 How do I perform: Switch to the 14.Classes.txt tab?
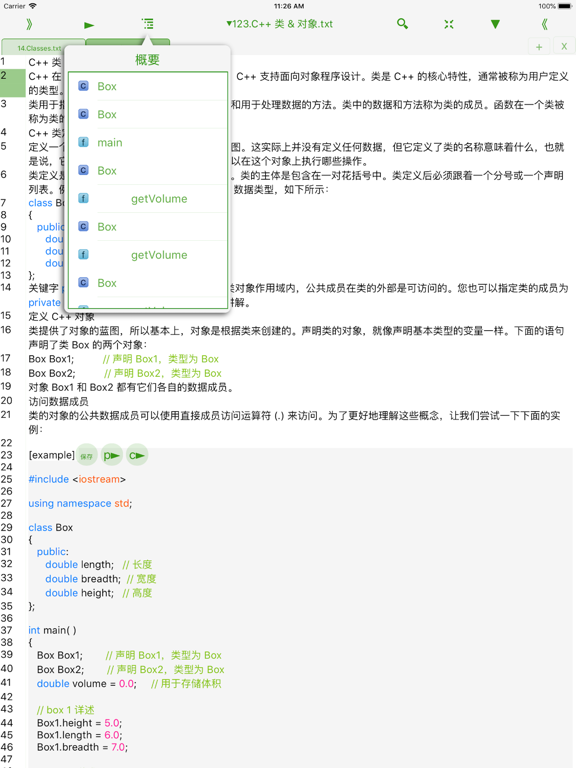pos(42,48)
